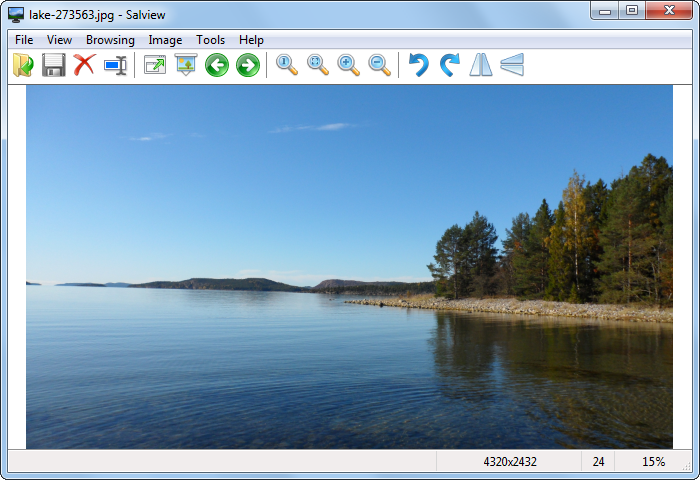Zoom out with the minus magnifier

click(x=379, y=65)
